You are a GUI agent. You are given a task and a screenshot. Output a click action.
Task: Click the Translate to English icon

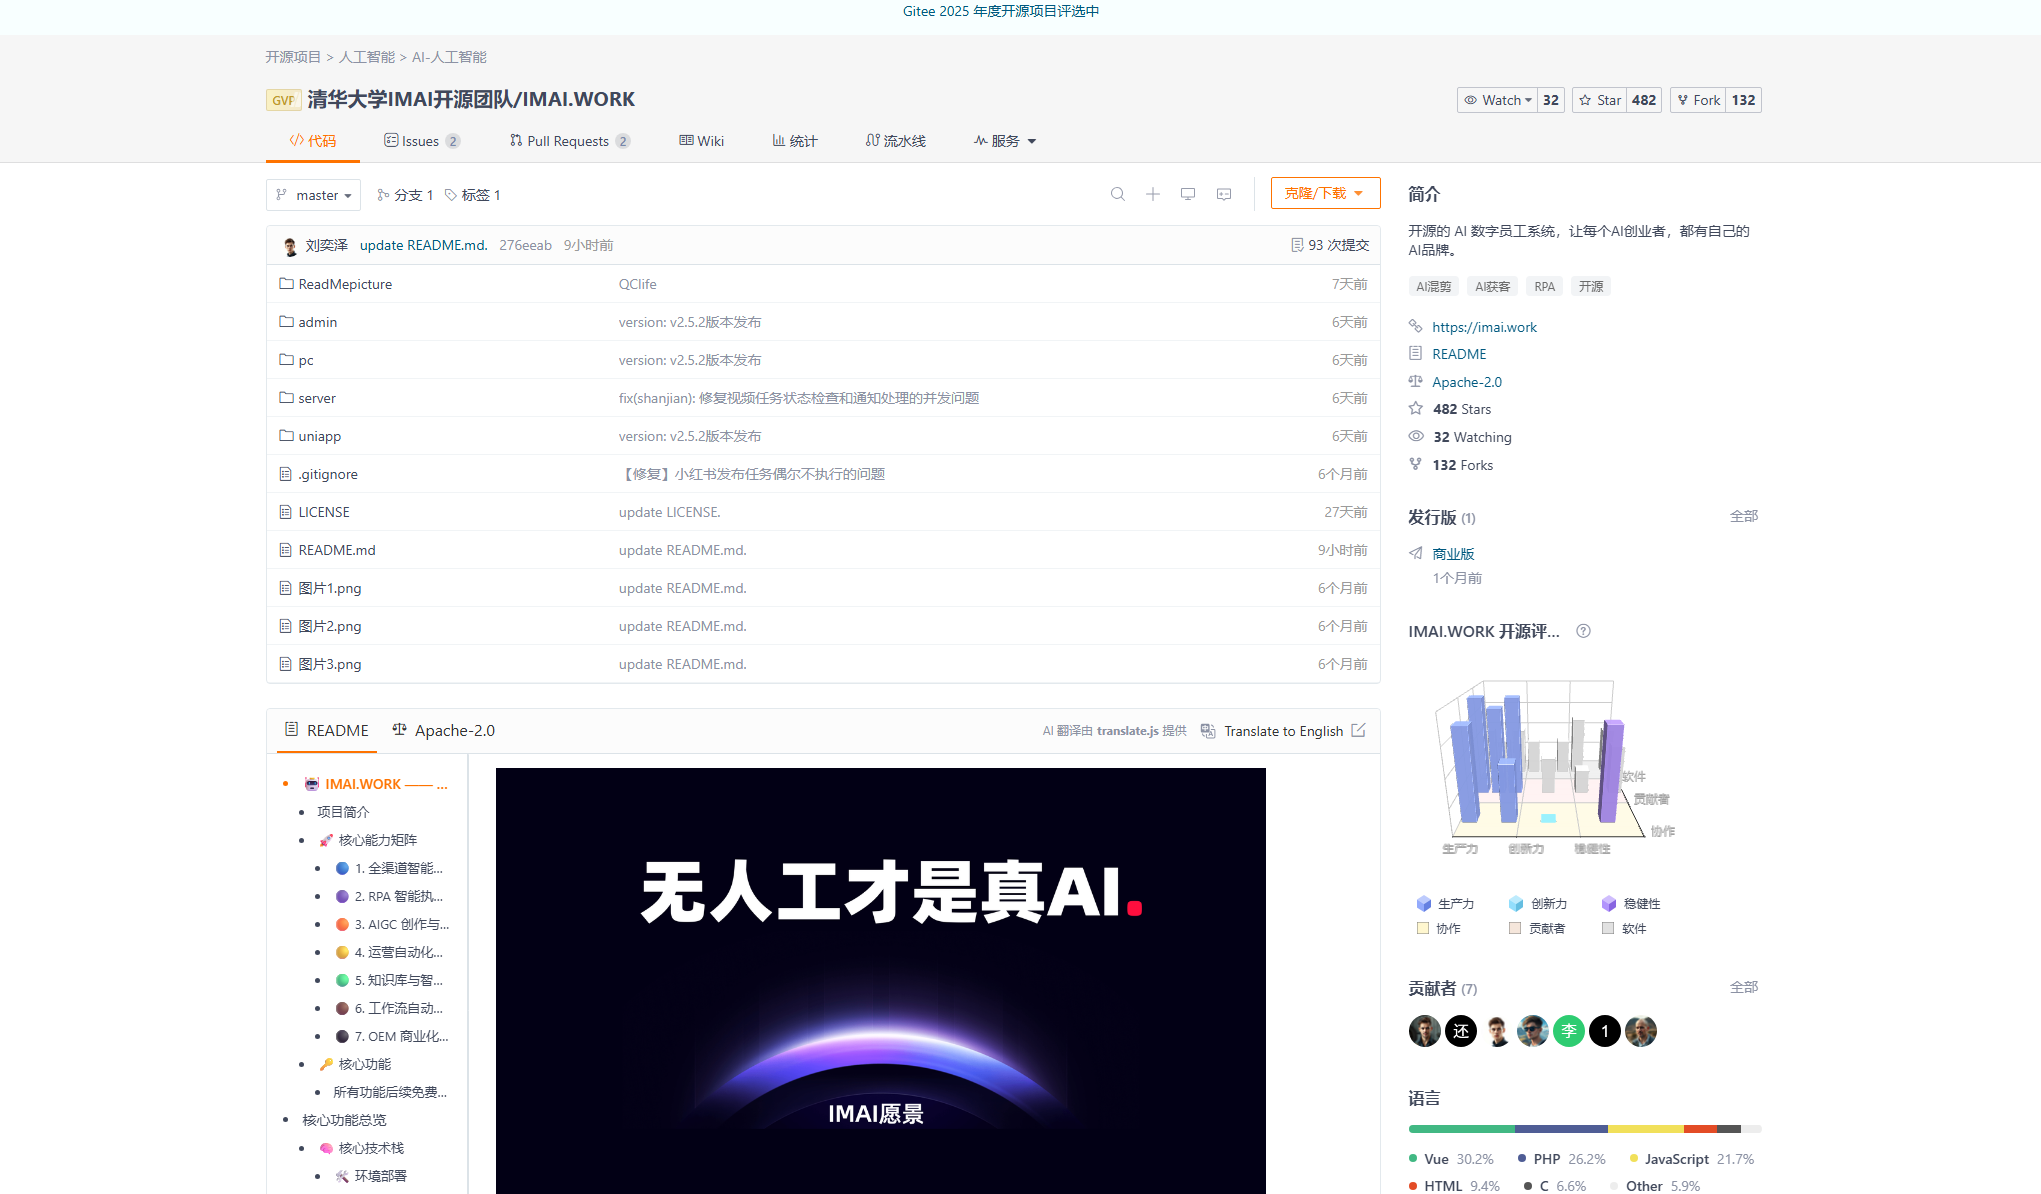(x=1208, y=731)
